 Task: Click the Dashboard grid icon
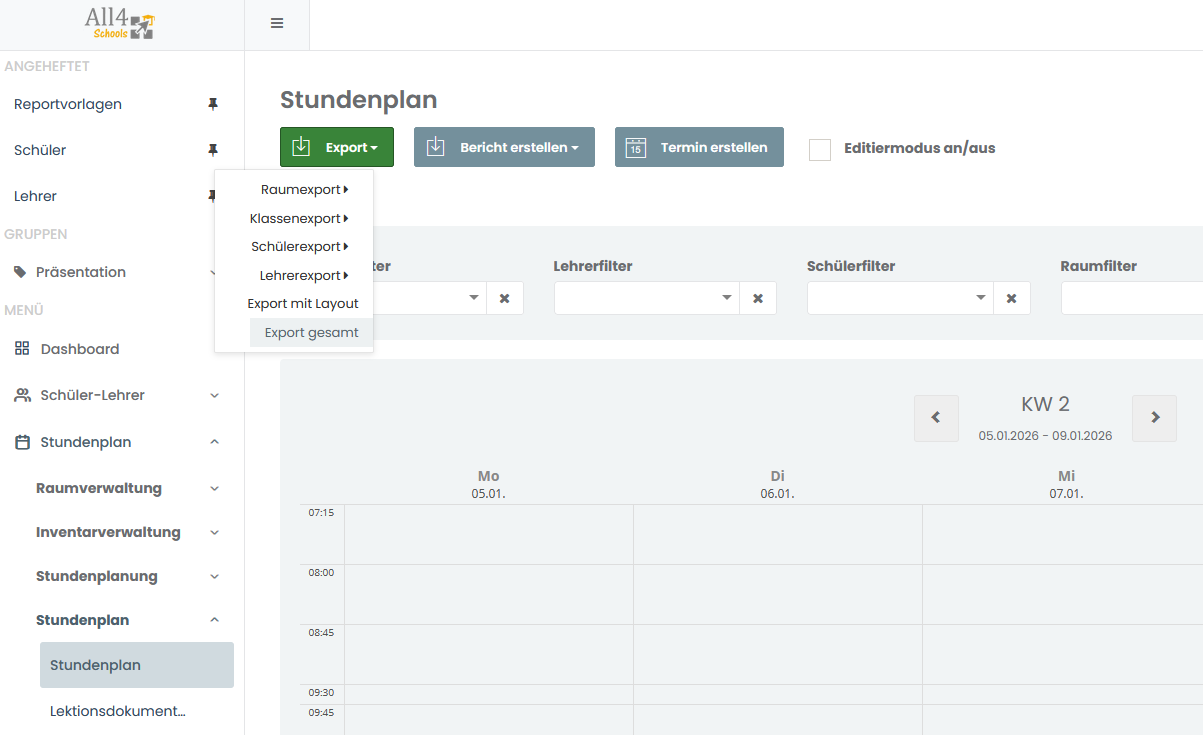tap(22, 349)
